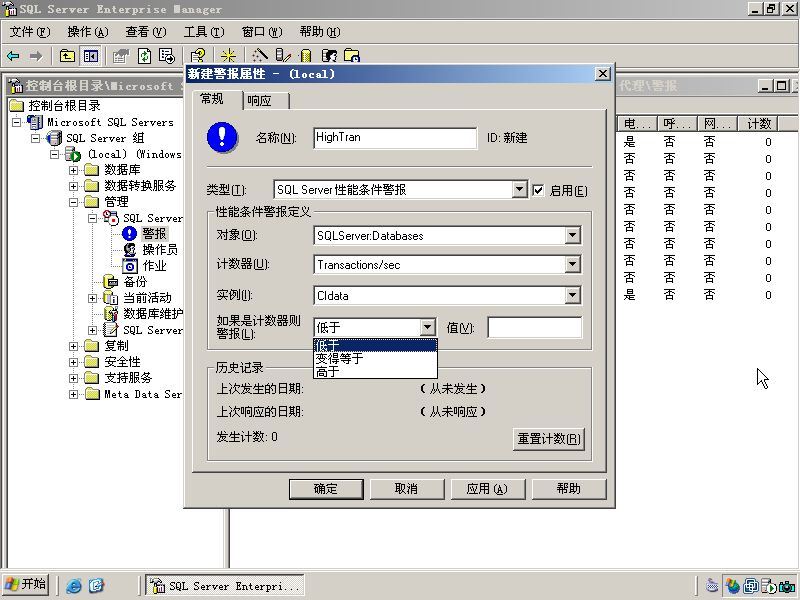Click Internet Explorer quick launch icon
This screenshot has height=600, width=800.
click(x=73, y=585)
